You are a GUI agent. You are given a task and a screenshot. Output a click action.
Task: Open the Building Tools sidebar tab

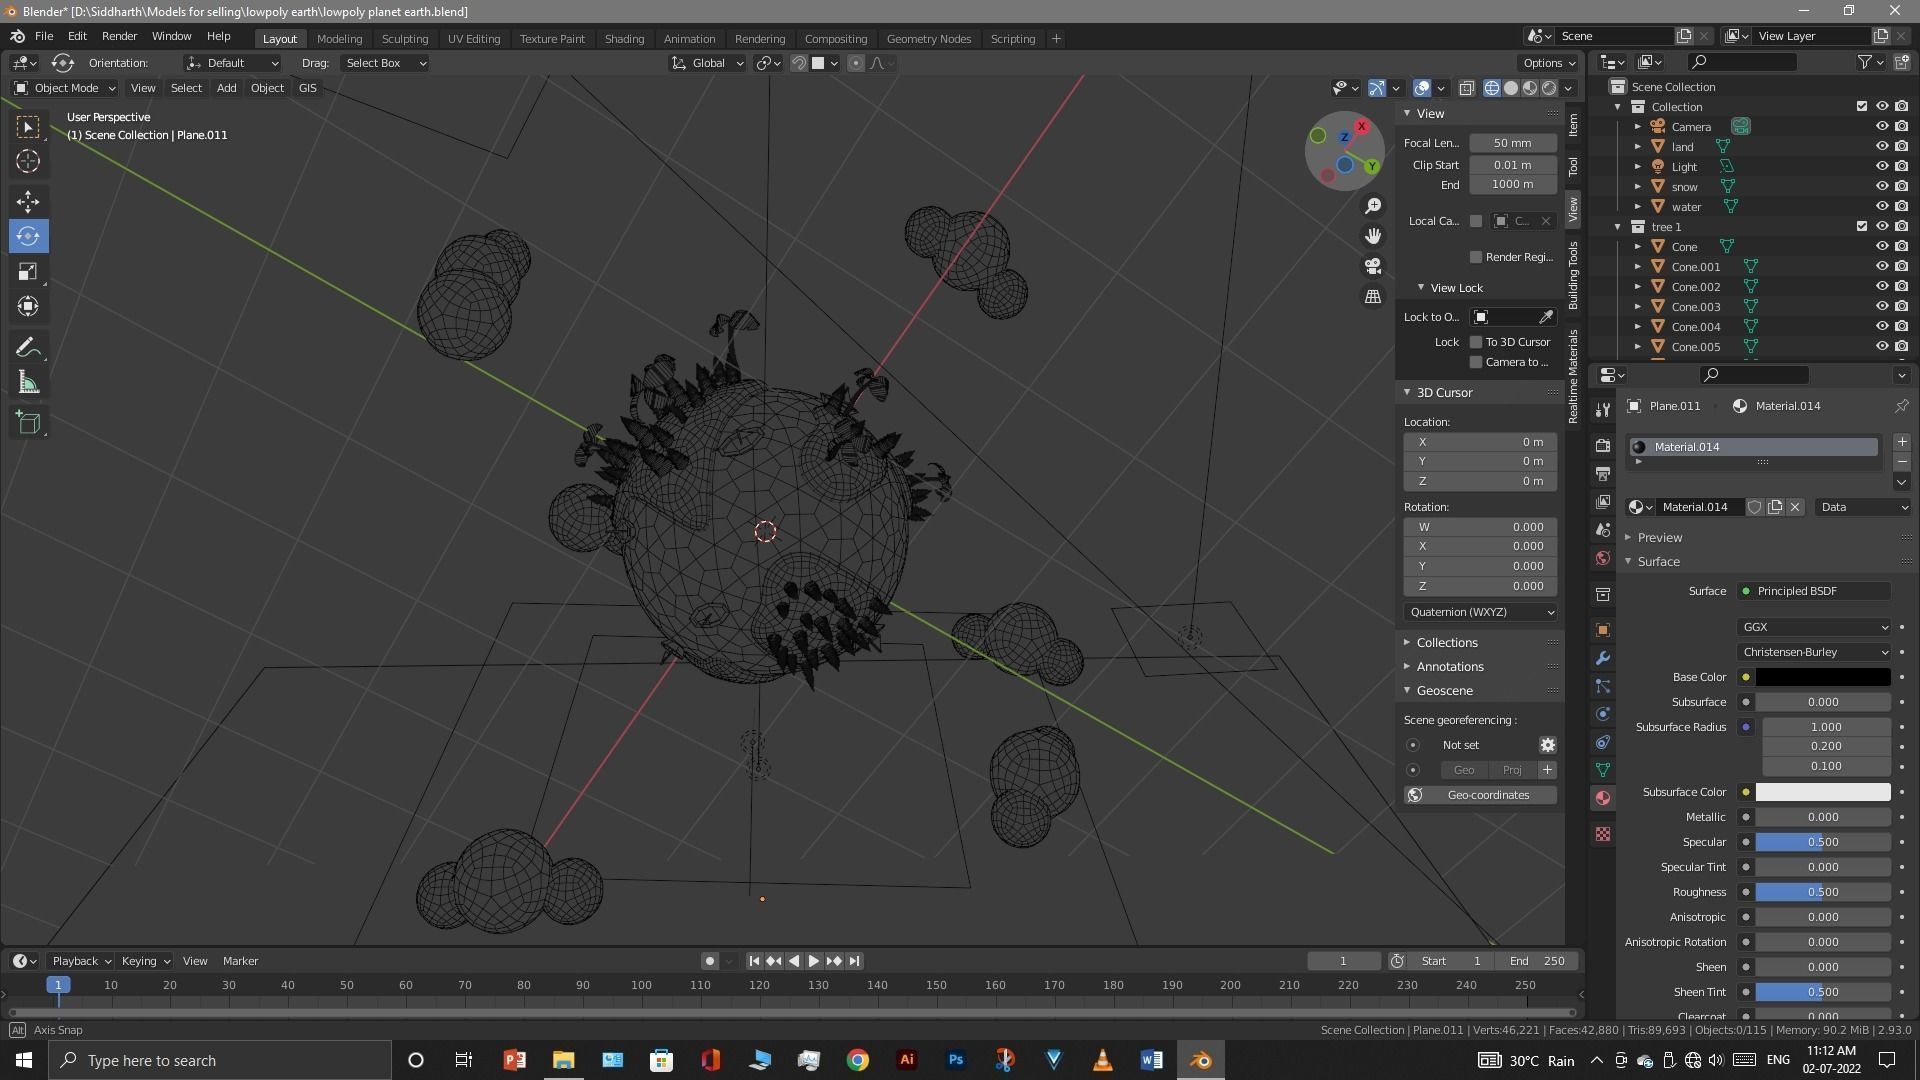1573,275
